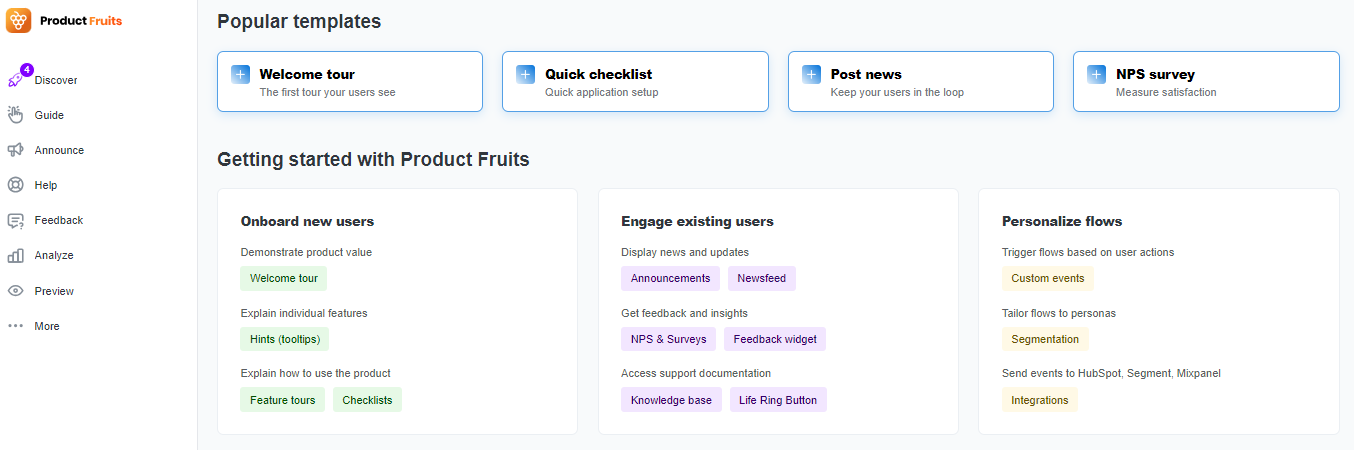Open the Feature tours tag
Screen dimensions: 1354x450
[x=283, y=400]
